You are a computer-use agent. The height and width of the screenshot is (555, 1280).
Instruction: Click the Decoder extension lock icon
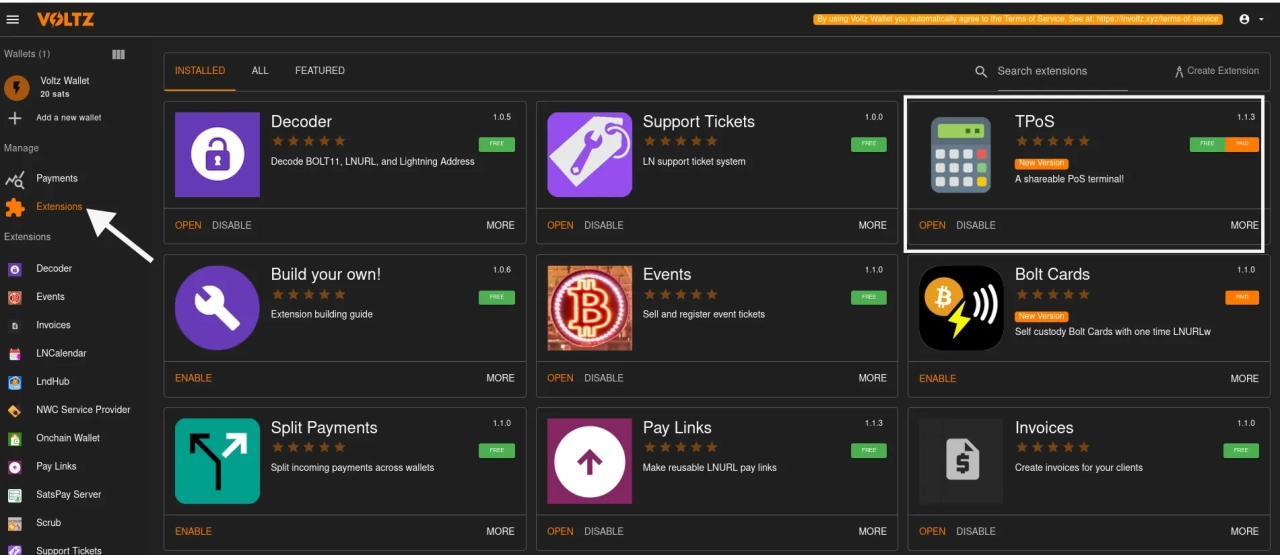coord(217,154)
